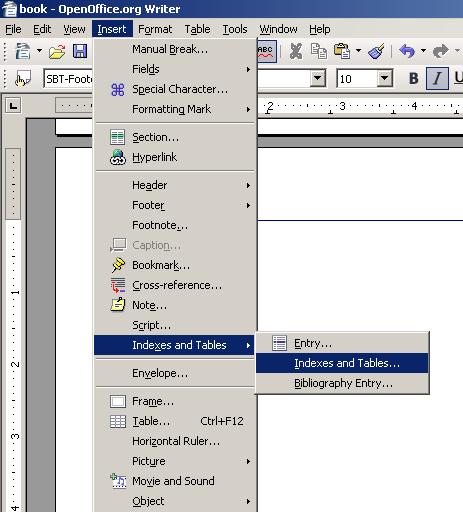
Task: Click the Redo arrow icon
Action: (x=441, y=52)
